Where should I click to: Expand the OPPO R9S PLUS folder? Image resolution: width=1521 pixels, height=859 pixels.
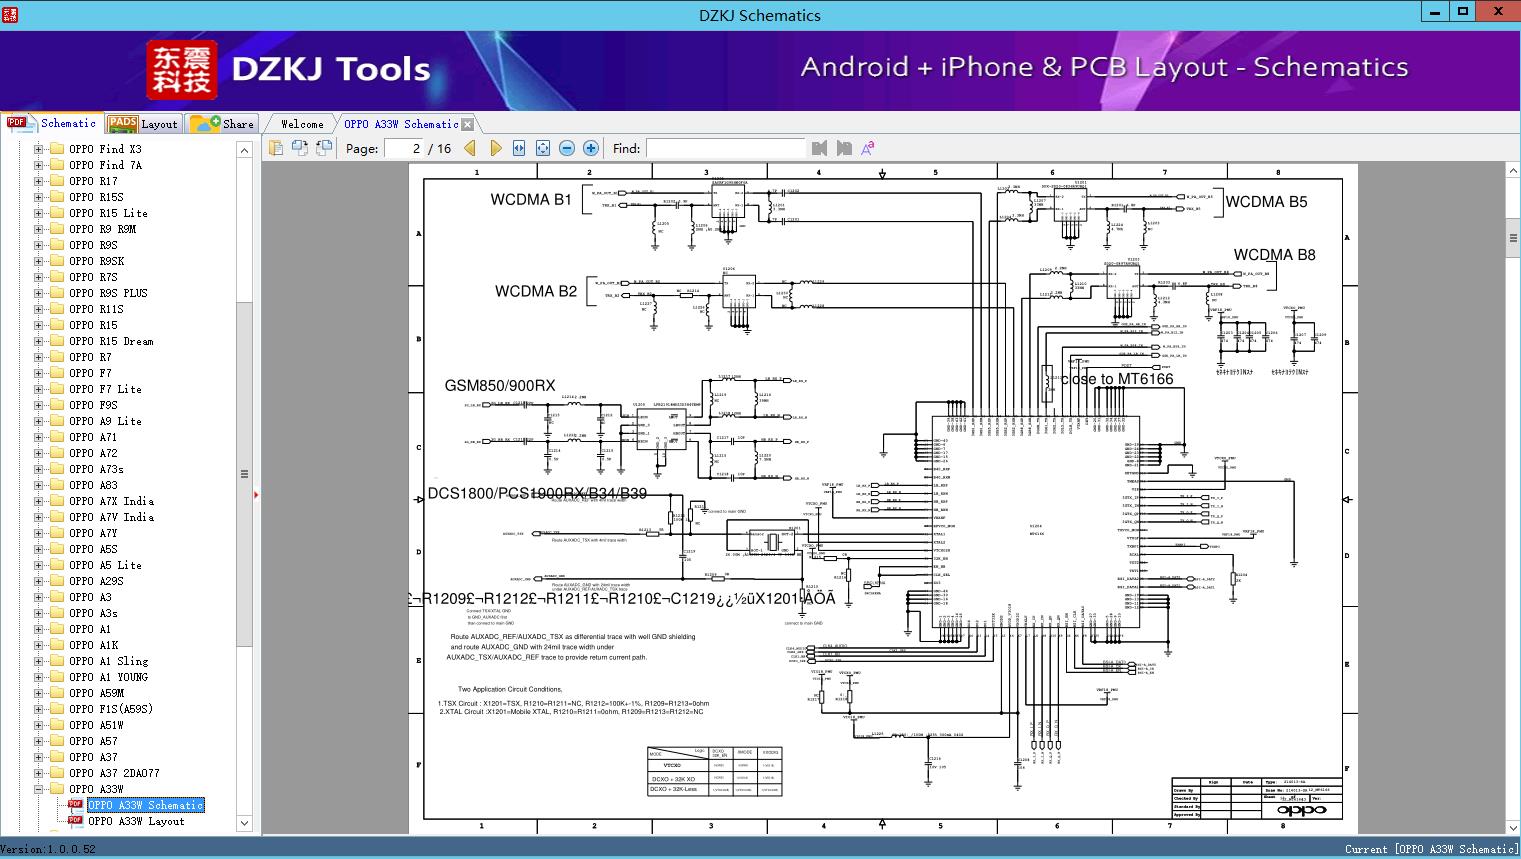click(39, 293)
